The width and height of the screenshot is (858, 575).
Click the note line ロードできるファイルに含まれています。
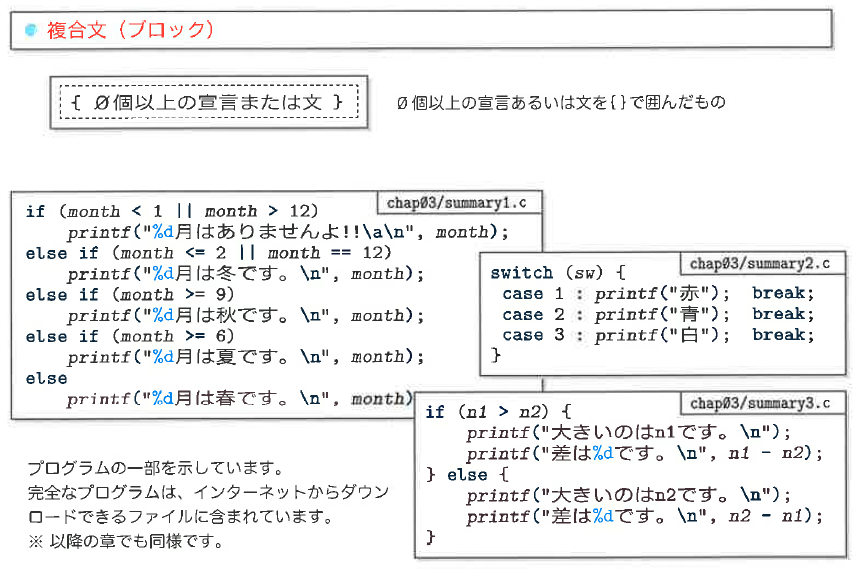[181, 516]
